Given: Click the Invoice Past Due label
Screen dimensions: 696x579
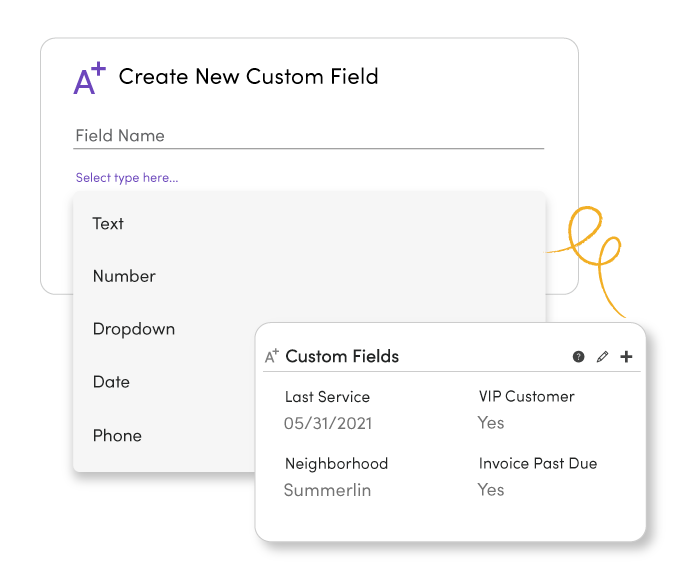Looking at the screenshot, I should (x=538, y=464).
